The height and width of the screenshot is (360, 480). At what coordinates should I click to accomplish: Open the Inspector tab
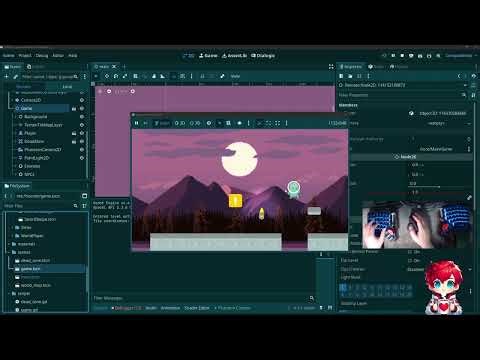tap(351, 67)
